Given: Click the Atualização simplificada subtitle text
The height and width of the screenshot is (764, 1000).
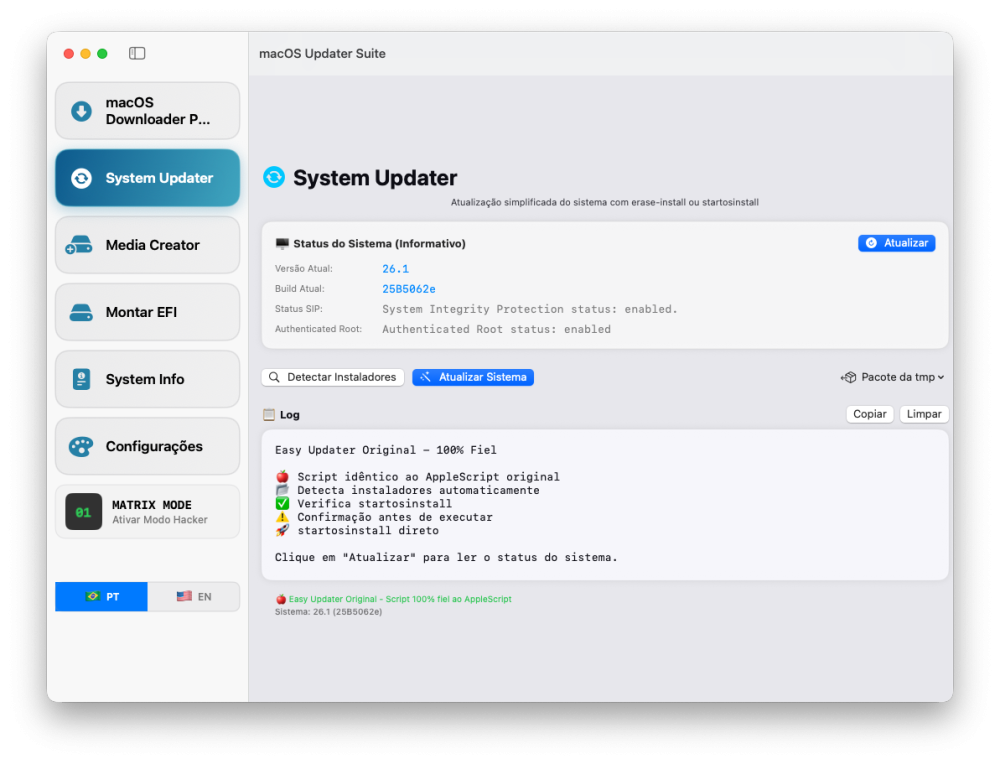Looking at the screenshot, I should coord(605,203).
